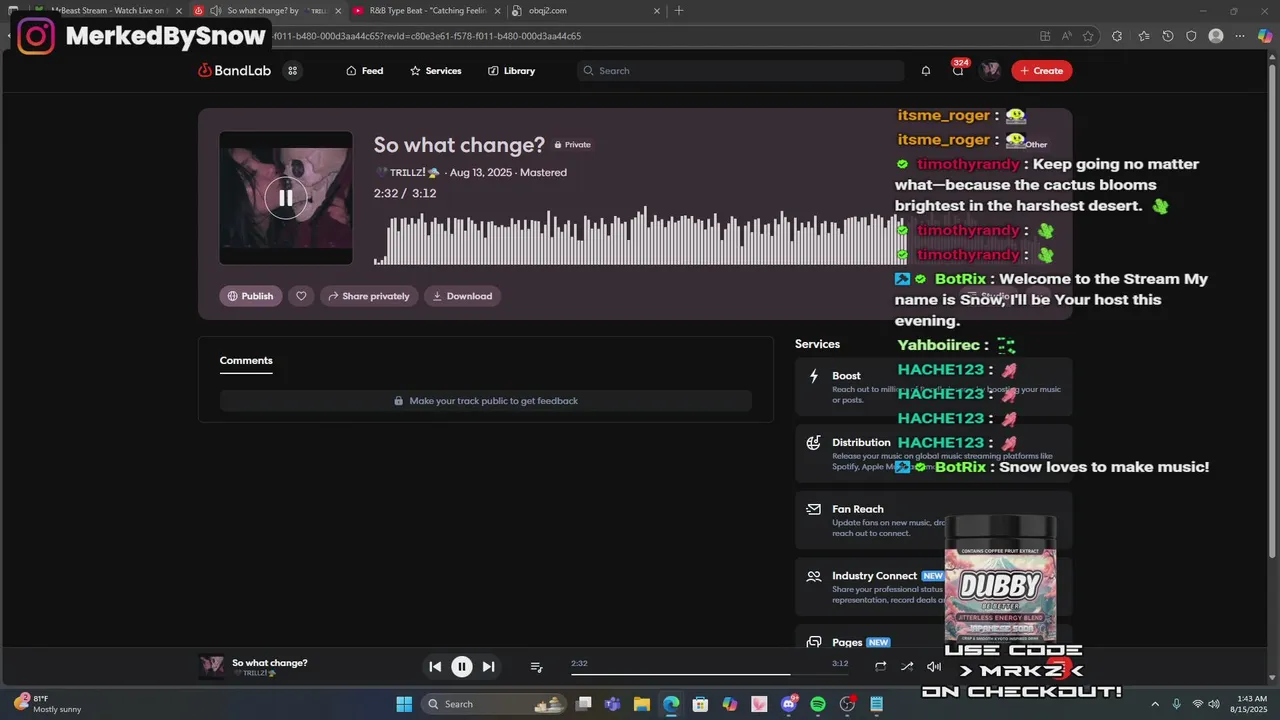Open File Explorer from taskbar
Image resolution: width=1280 pixels, height=720 pixels.
click(642, 704)
